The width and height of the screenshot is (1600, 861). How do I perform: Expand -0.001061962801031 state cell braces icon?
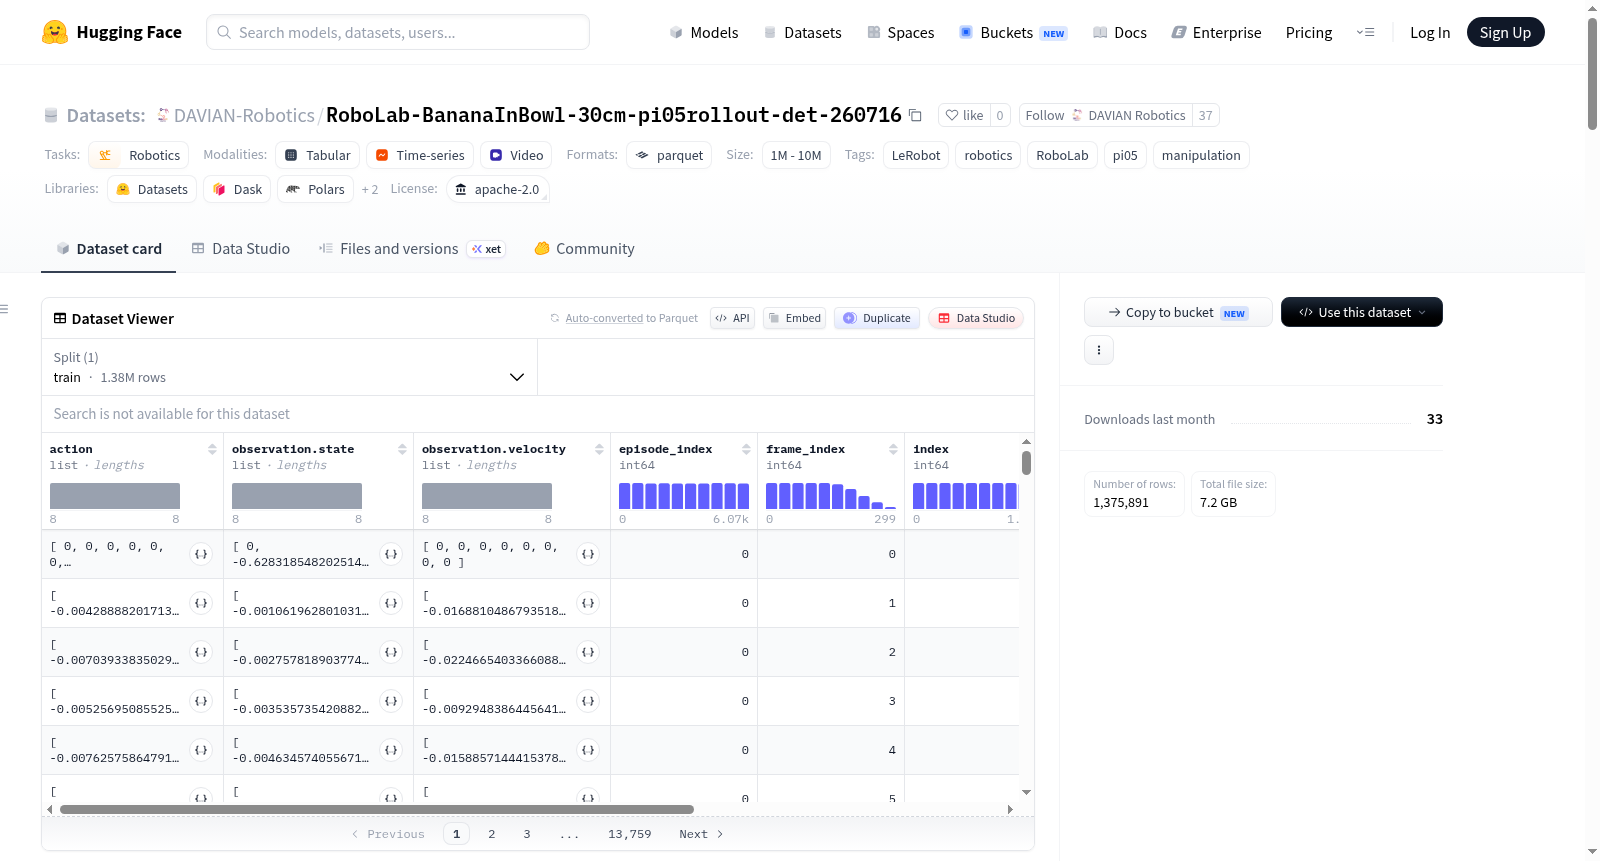tap(391, 603)
